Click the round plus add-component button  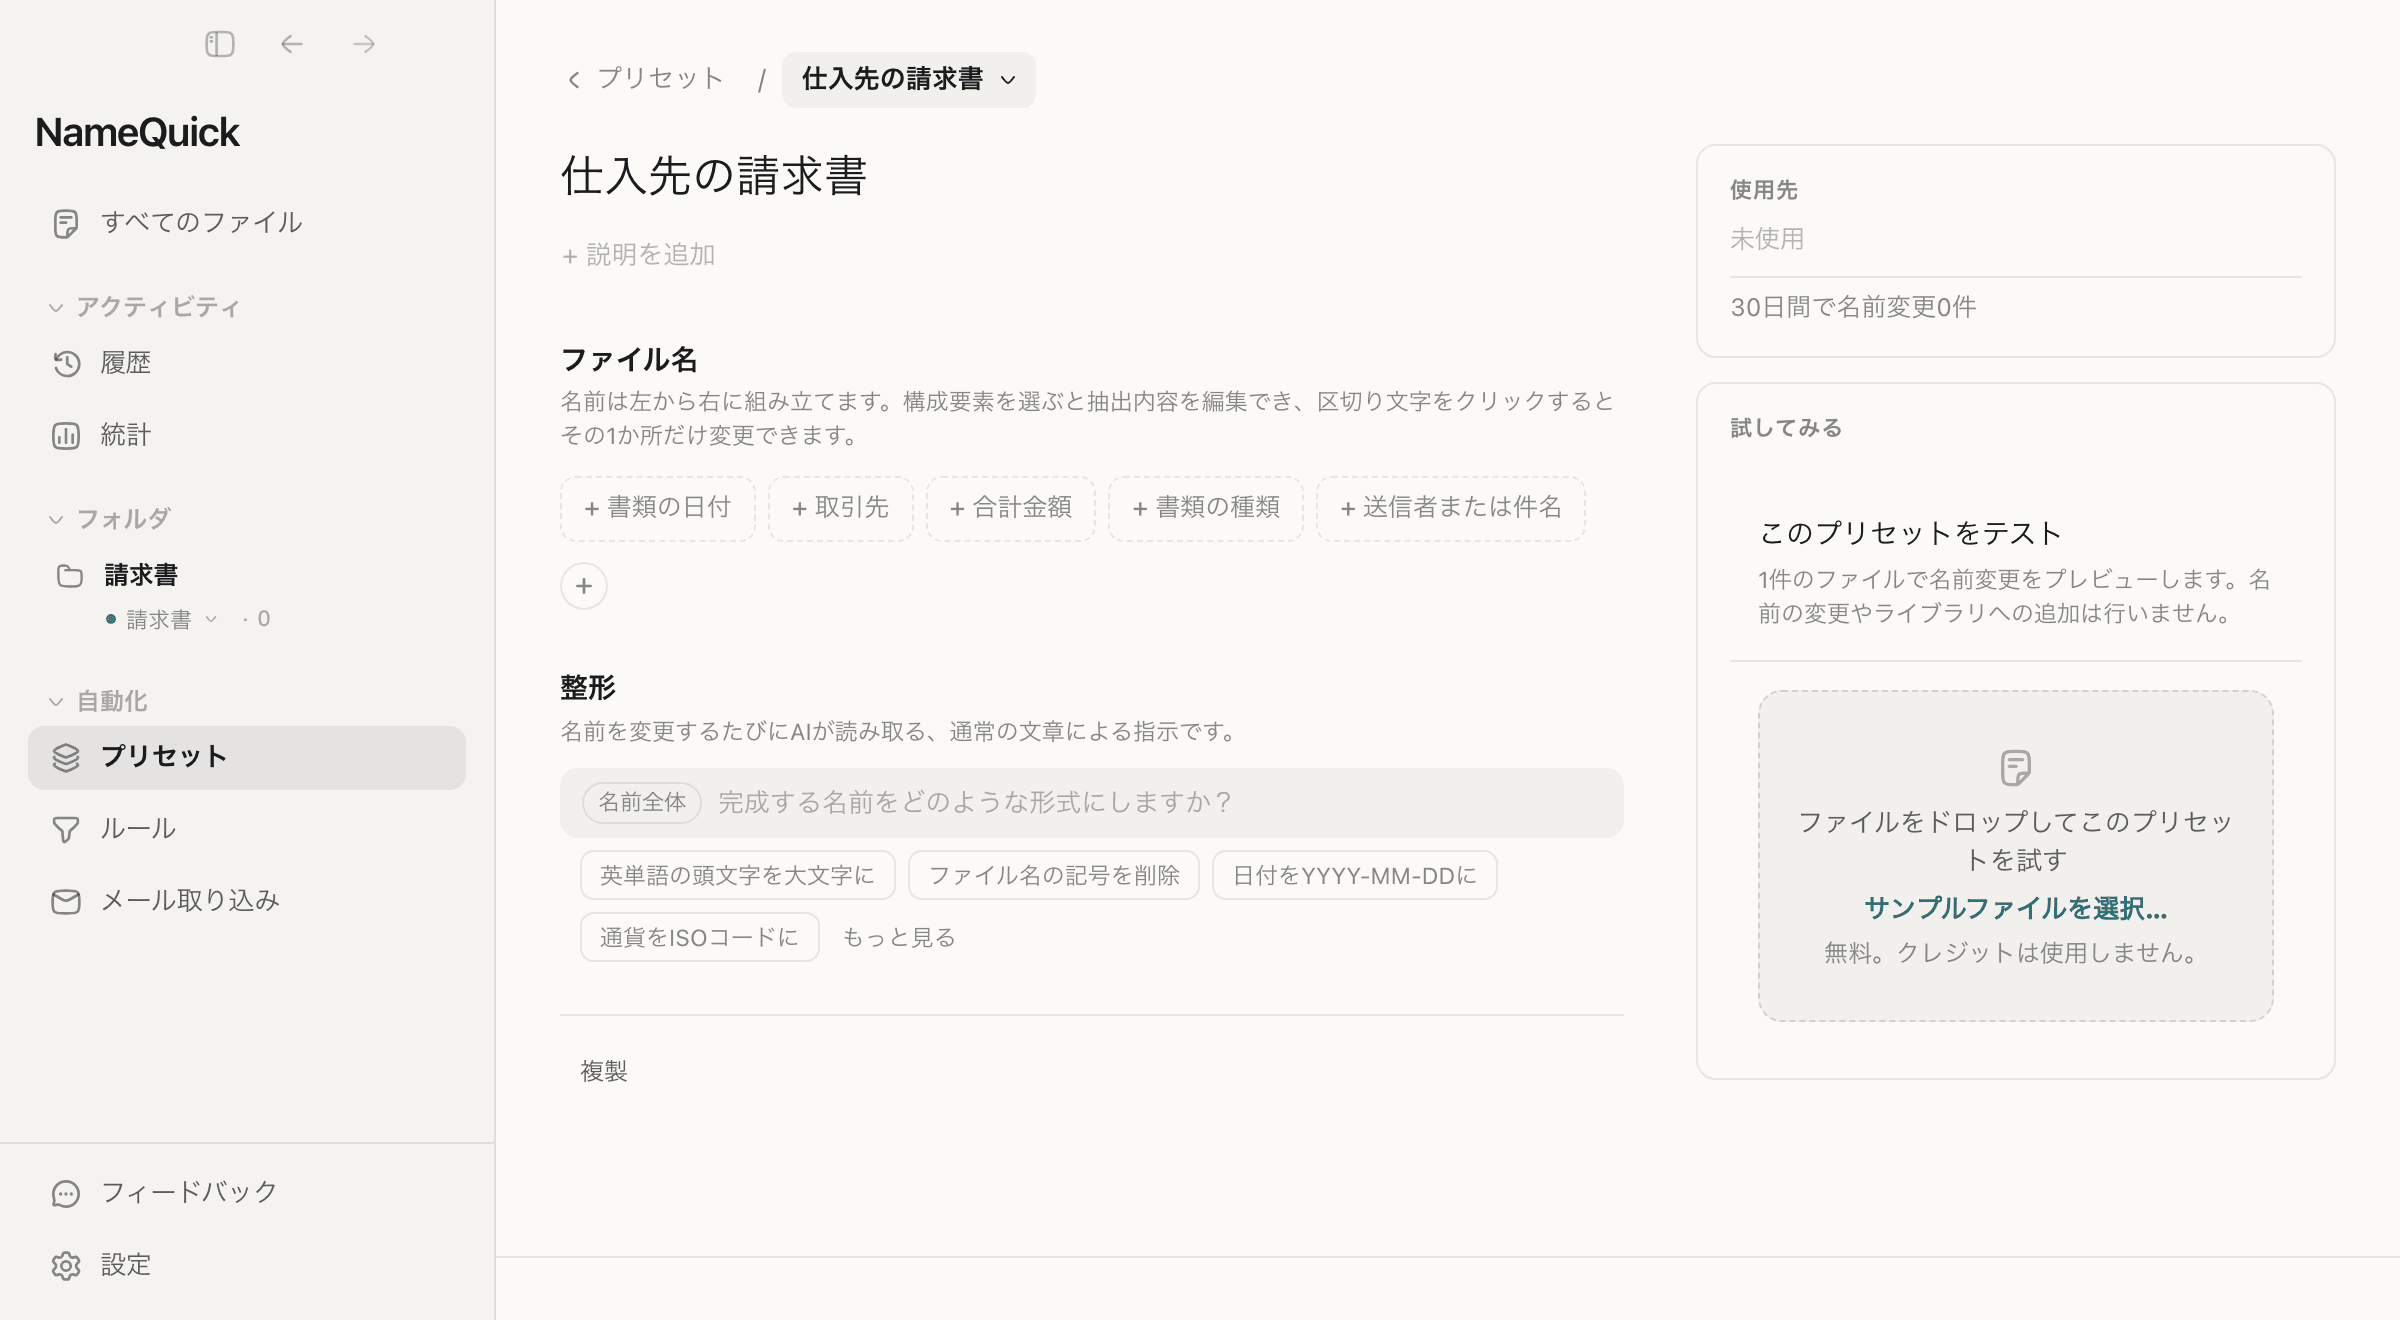point(584,586)
